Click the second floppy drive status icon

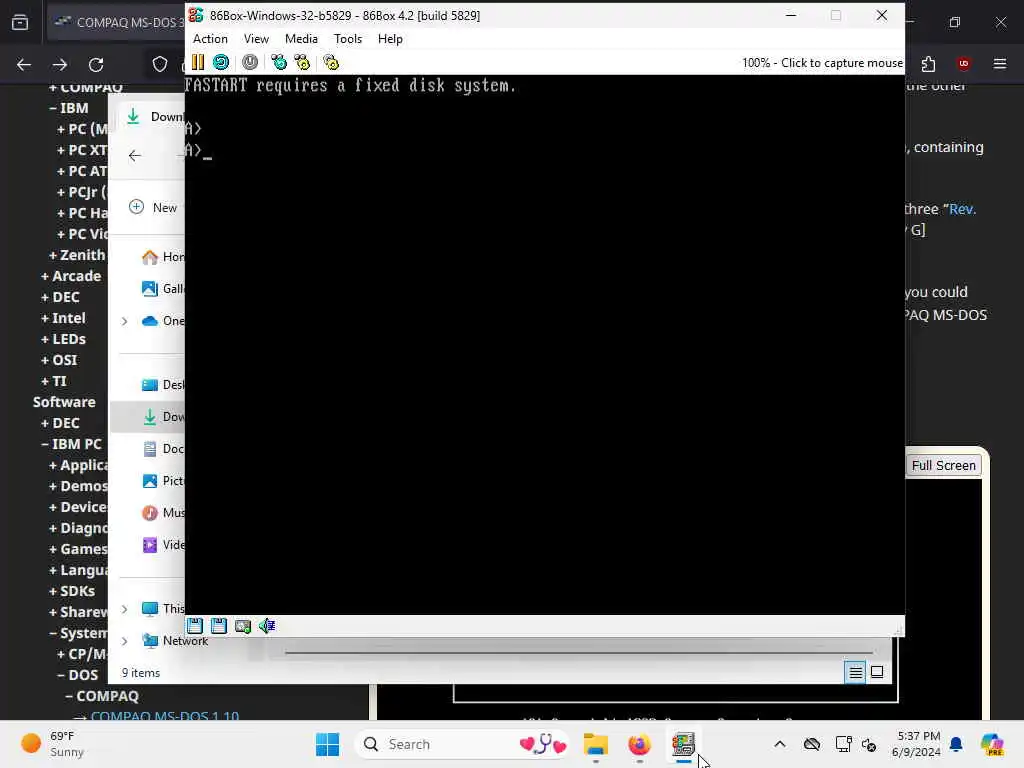[x=219, y=626]
